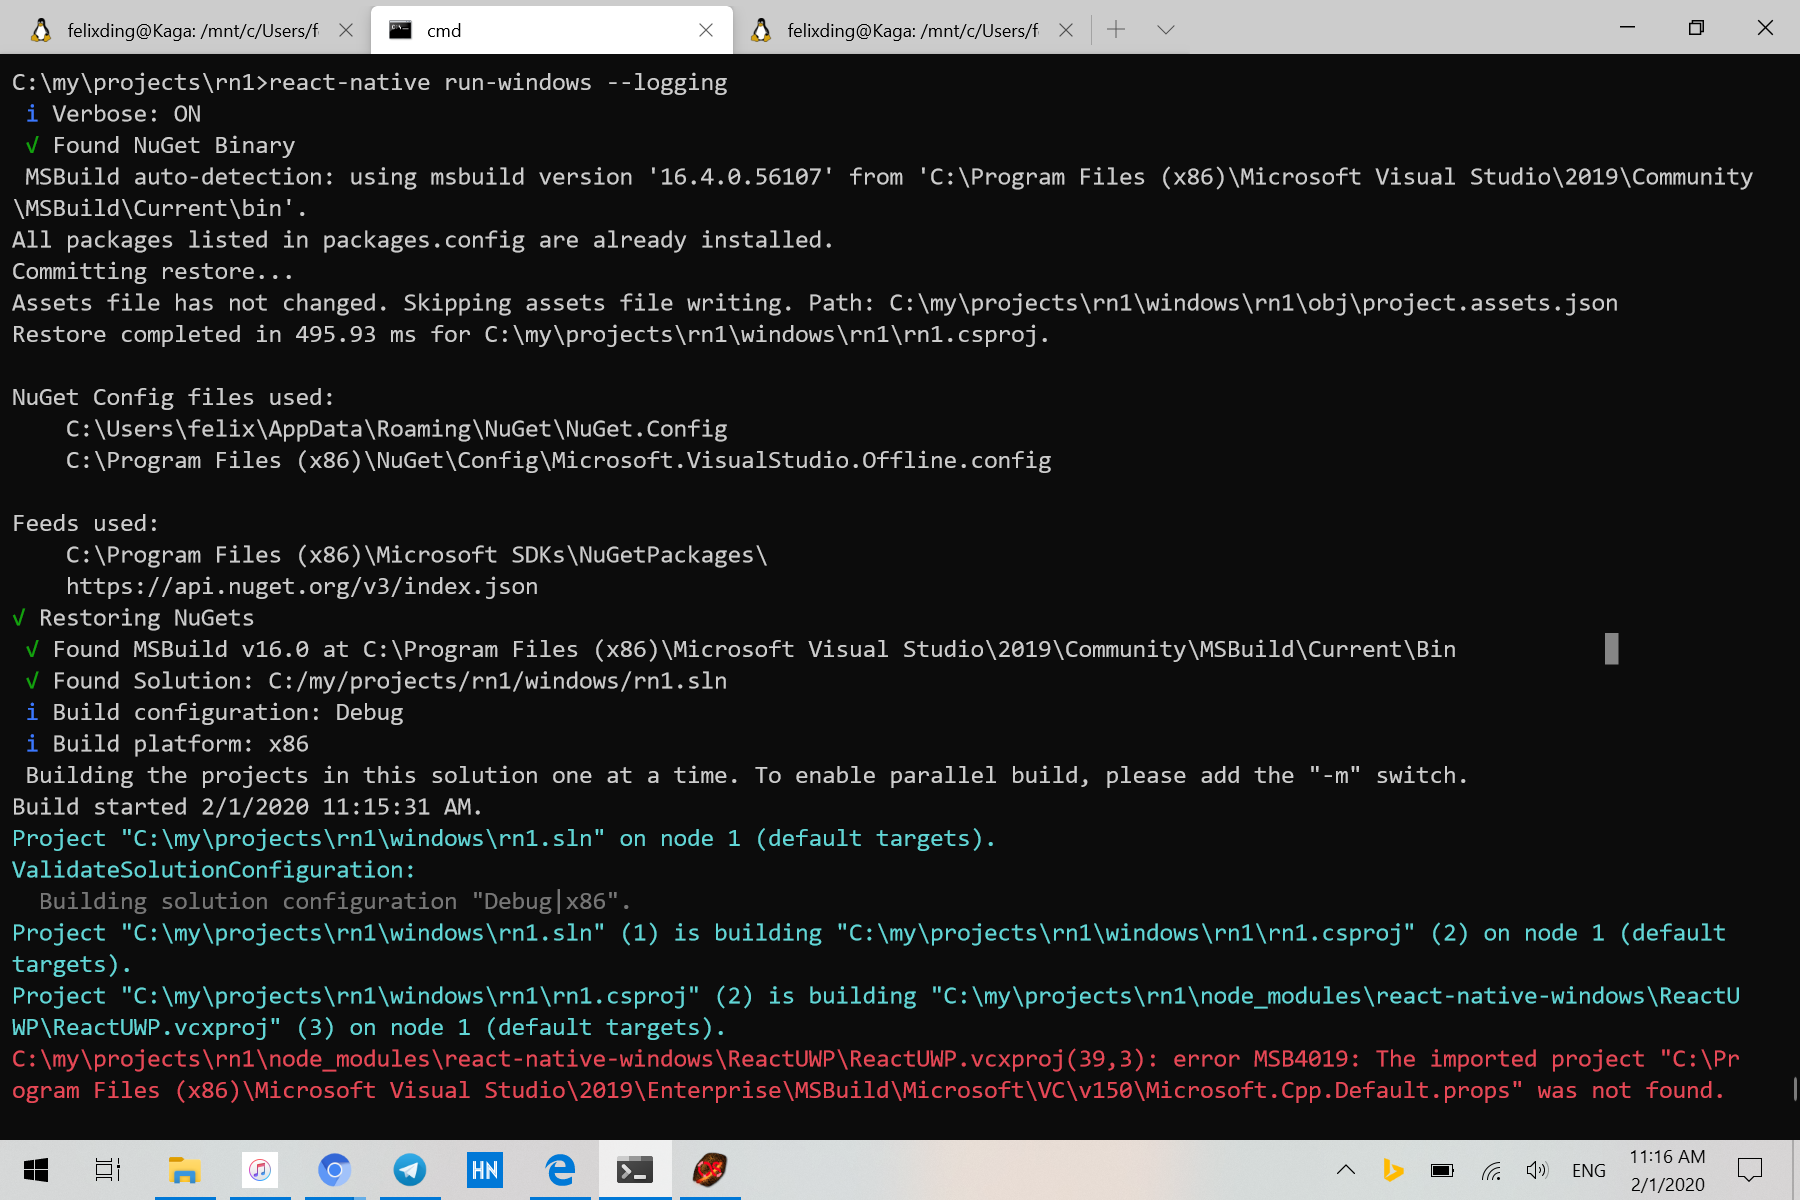Open iTunes from the taskbar
This screenshot has height=1200, width=1800.
260,1169
